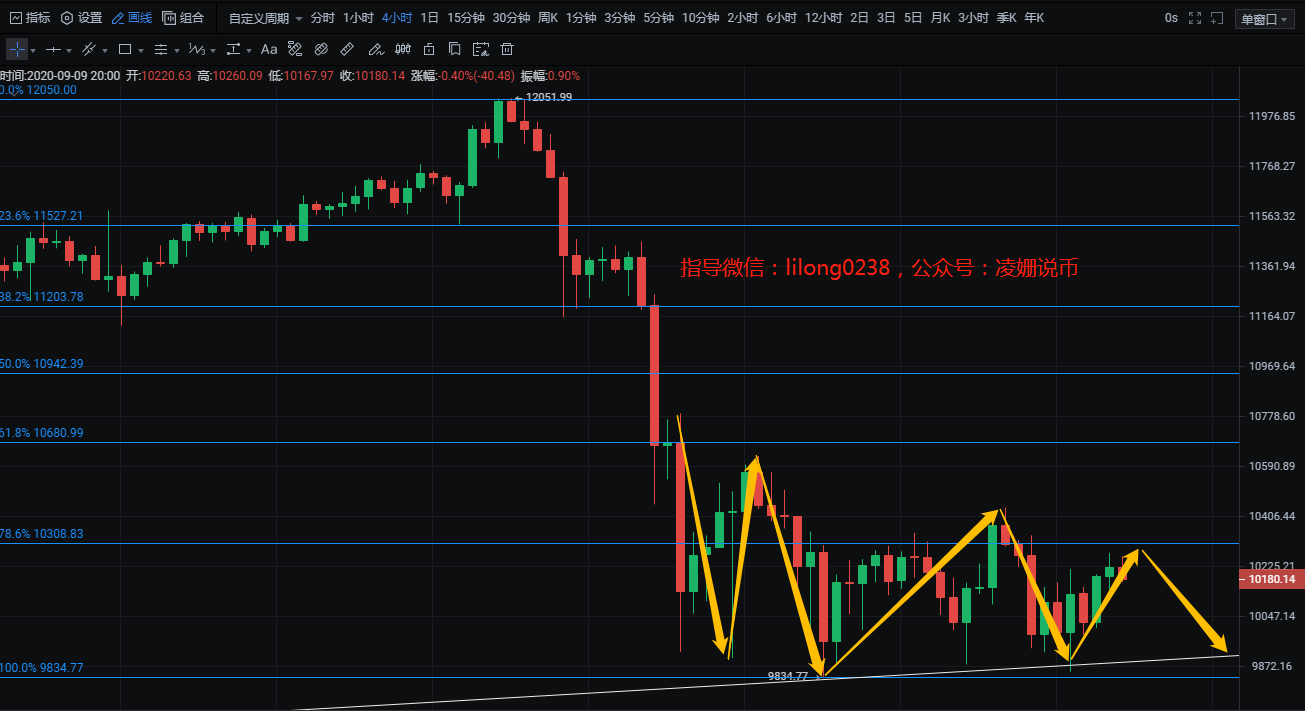
Task: Toggle the 指标 indicators panel
Action: click(x=30, y=18)
